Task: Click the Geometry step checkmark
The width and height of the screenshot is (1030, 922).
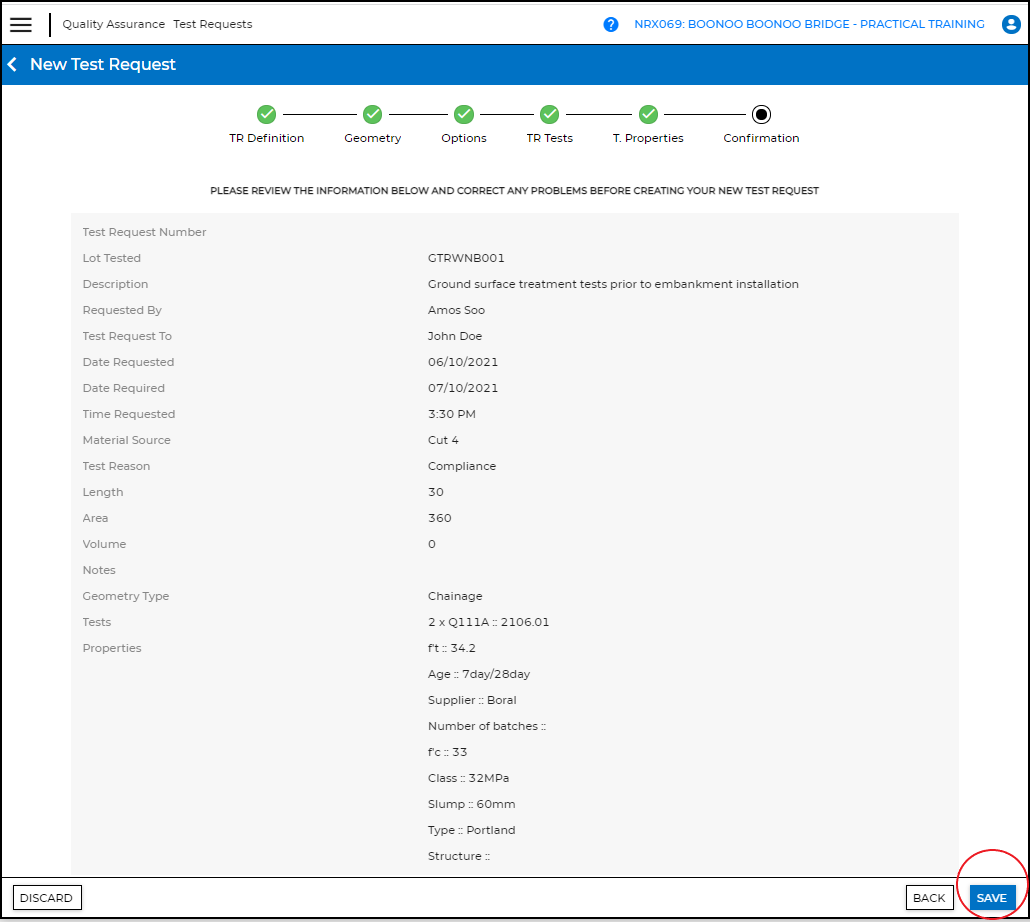Action: coord(372,115)
